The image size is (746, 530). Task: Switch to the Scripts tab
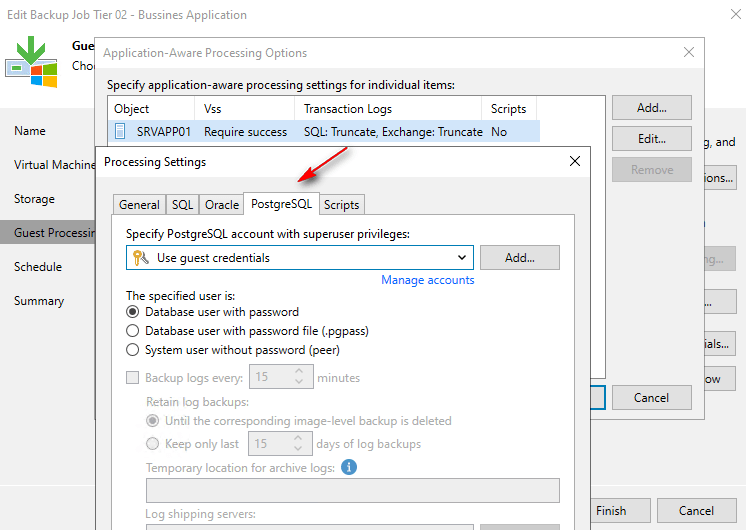tap(341, 205)
